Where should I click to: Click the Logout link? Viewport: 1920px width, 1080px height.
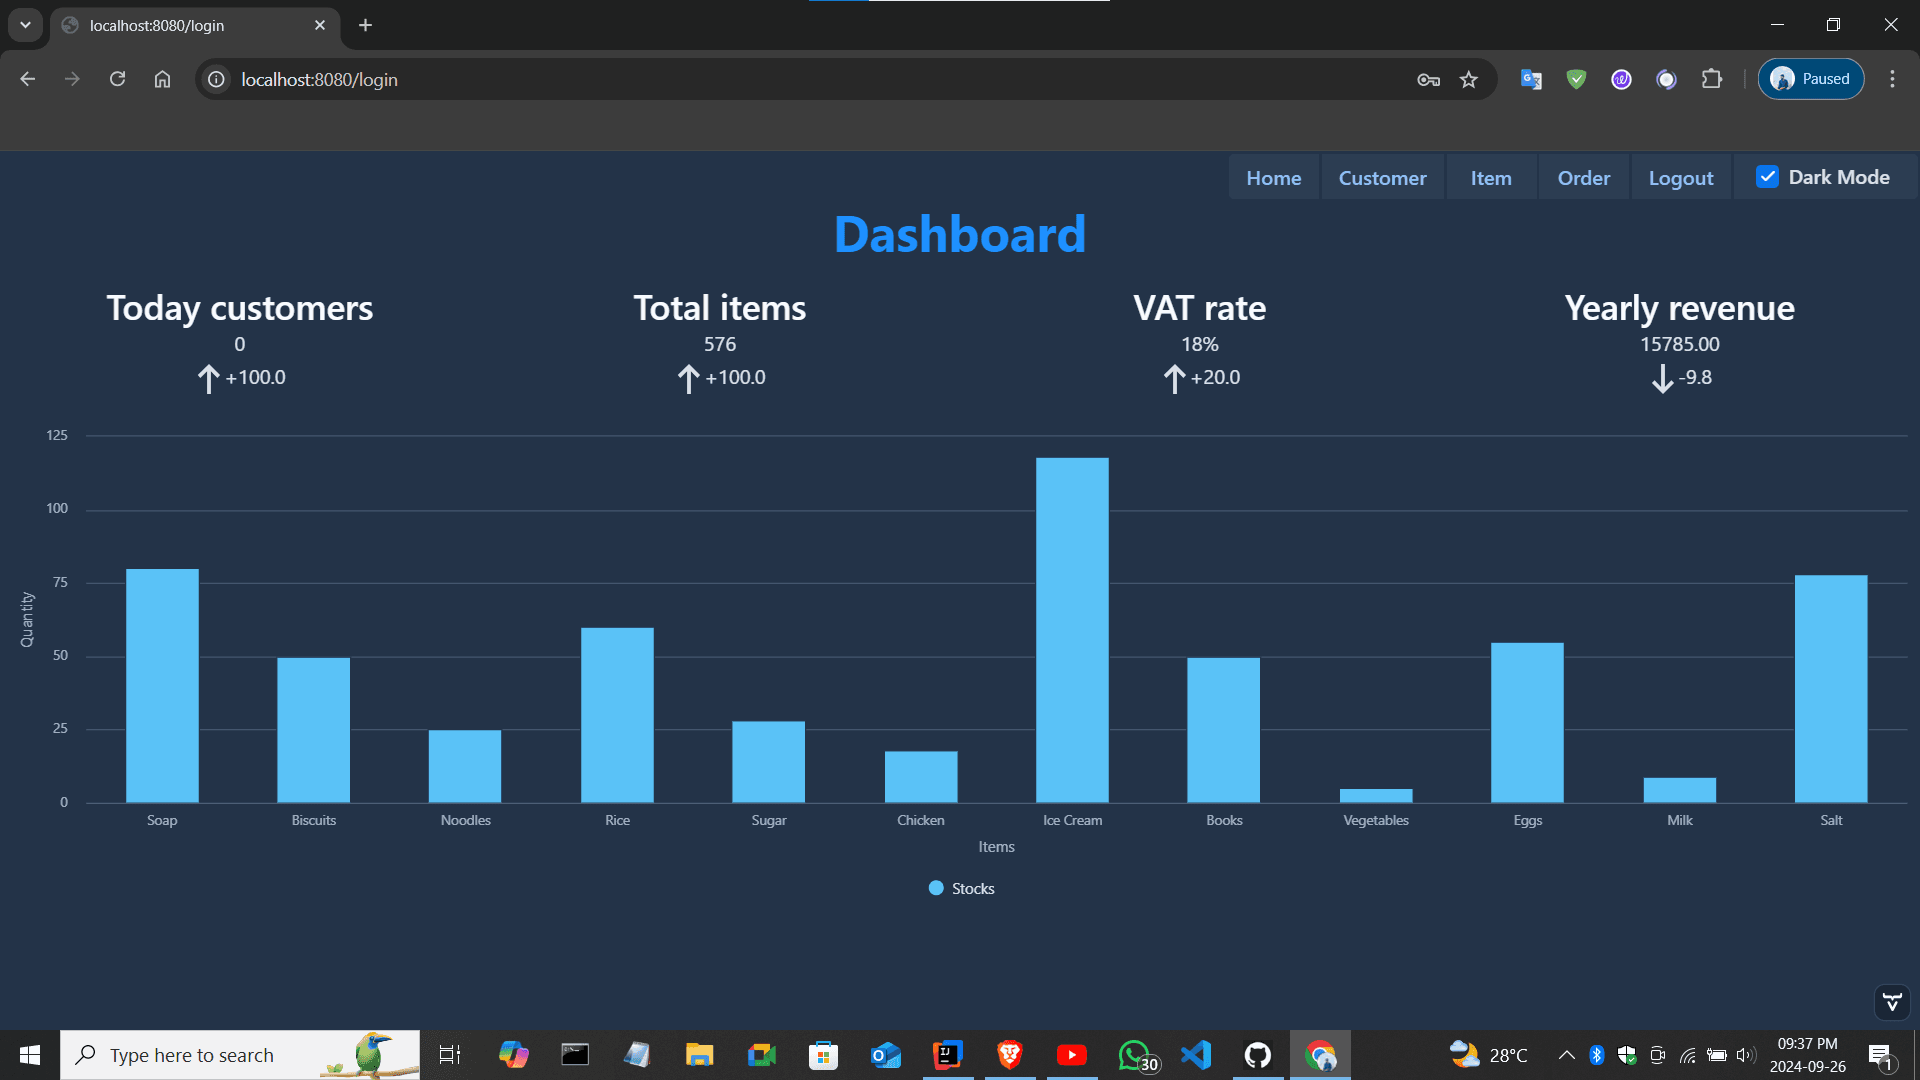tap(1680, 178)
